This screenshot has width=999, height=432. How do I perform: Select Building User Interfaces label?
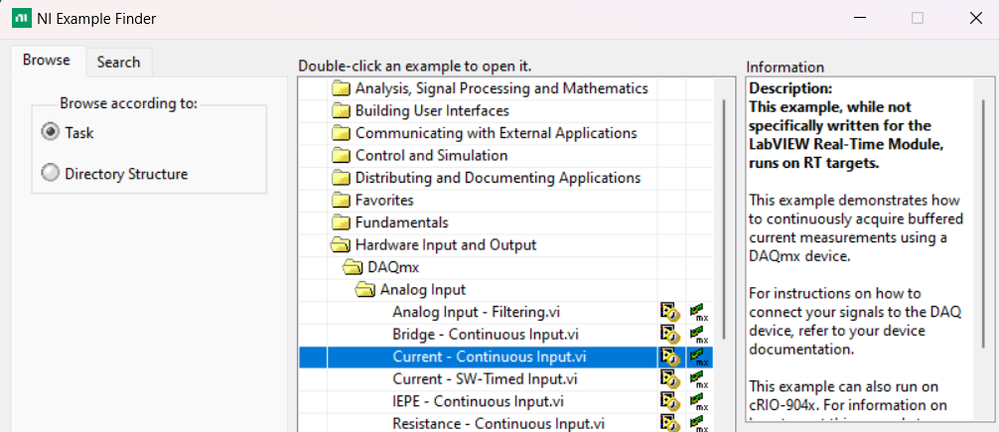coord(432,111)
